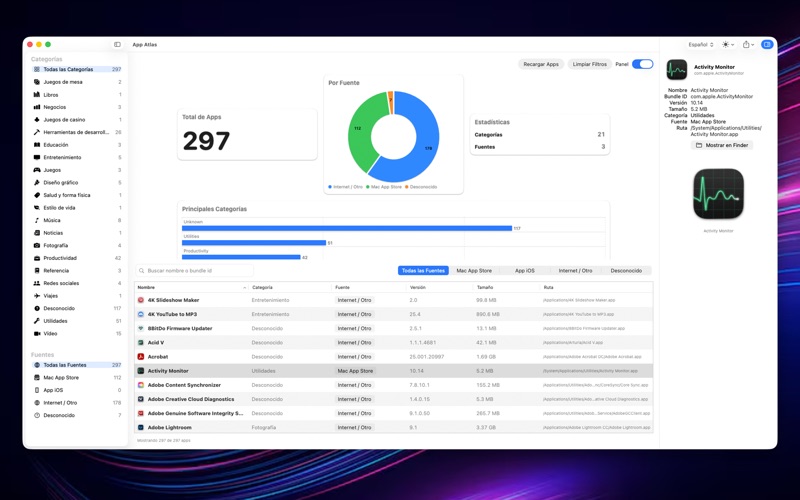Click the Fotografía camera icon
The image size is (800, 500).
37,245
